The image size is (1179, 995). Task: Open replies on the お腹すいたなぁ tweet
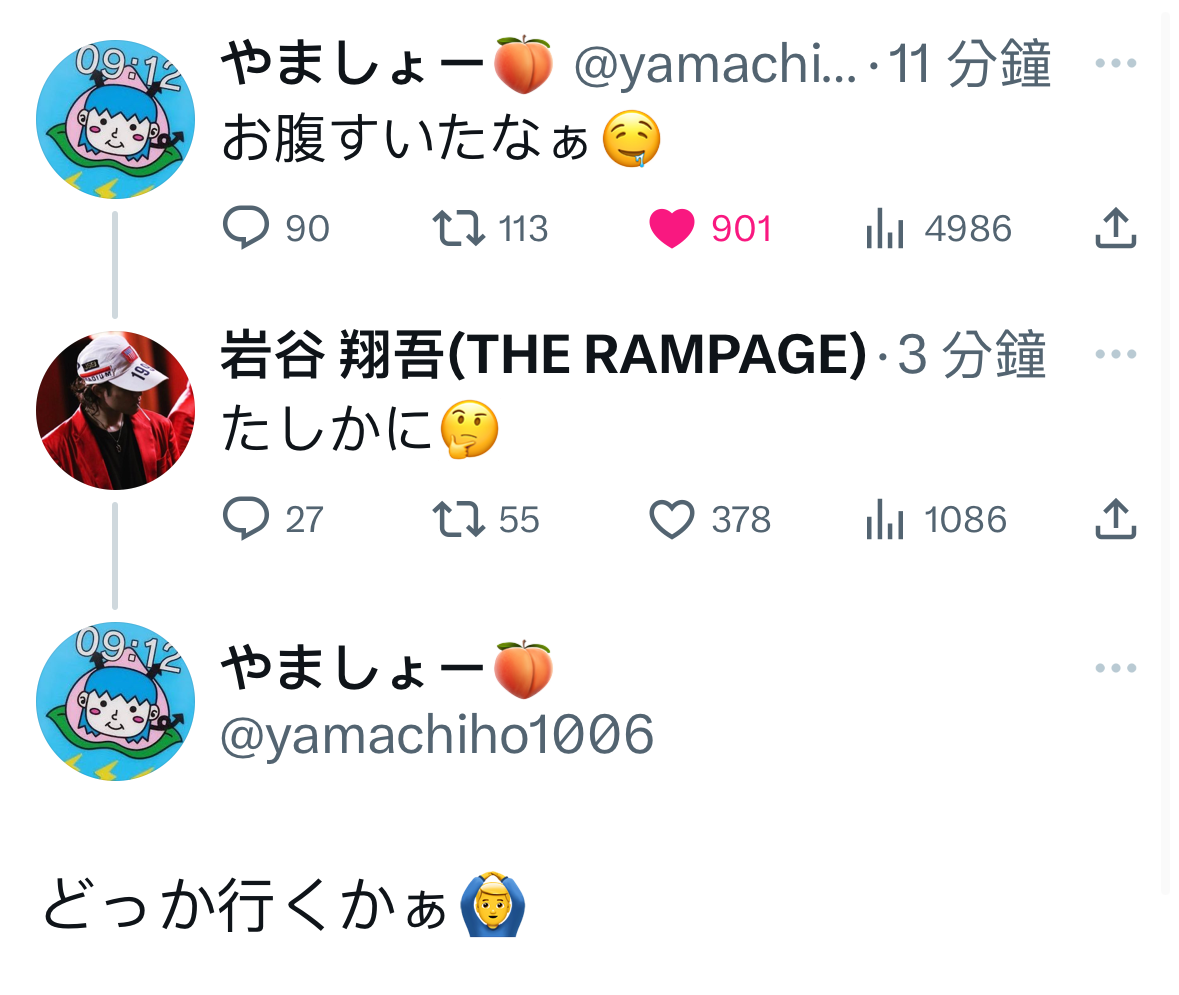tap(276, 228)
